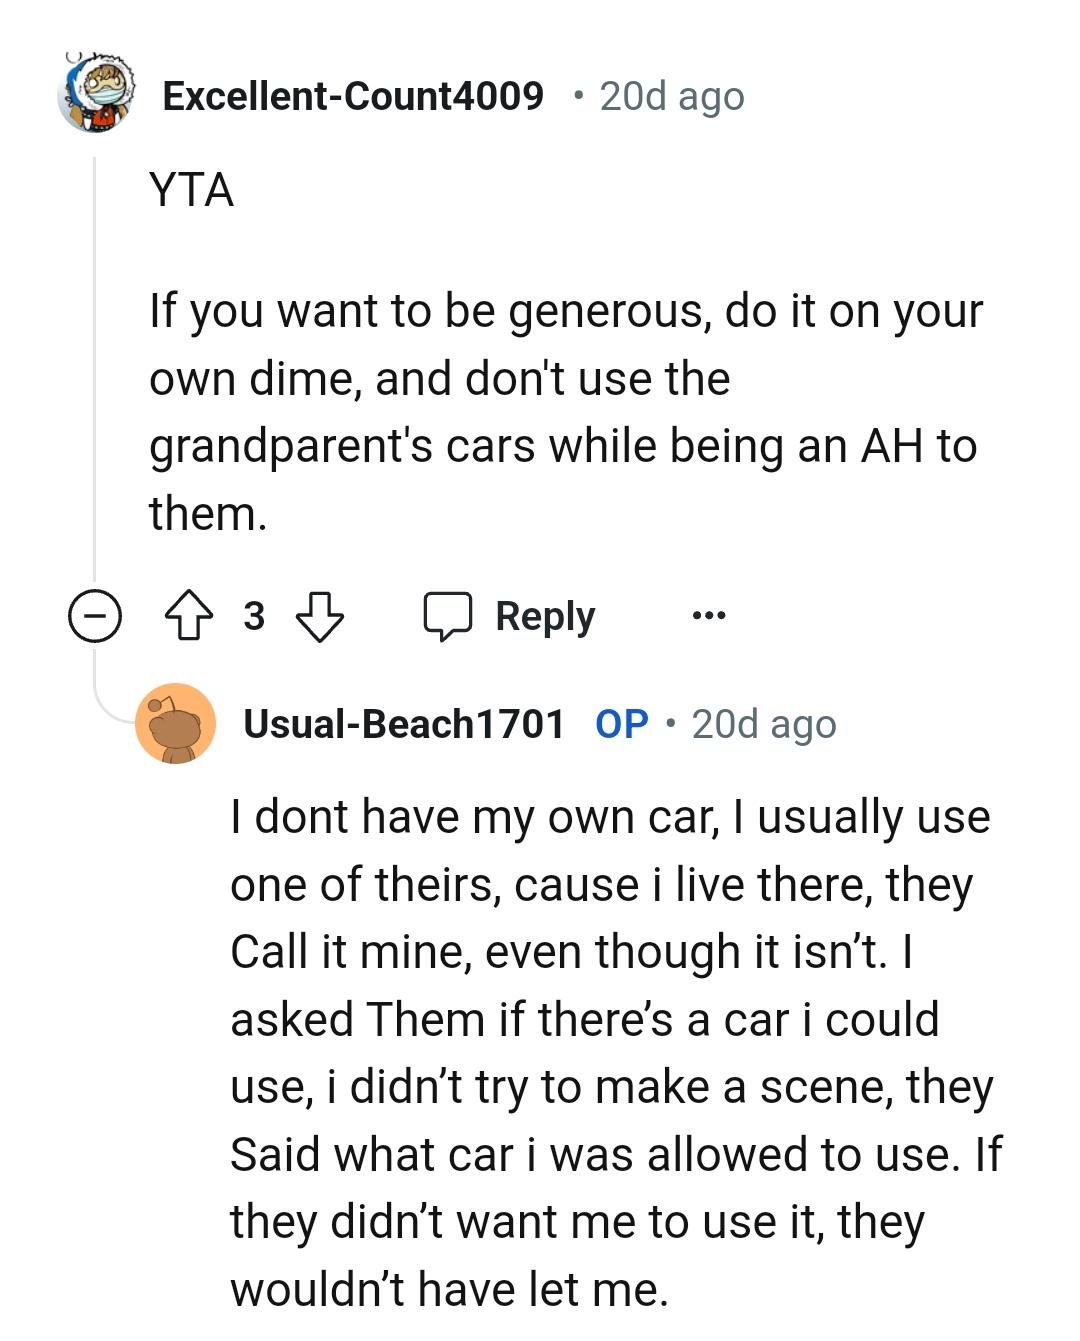Visit the Usual-Beach1701 user profile link
The width and height of the screenshot is (1080, 1341).
click(404, 724)
